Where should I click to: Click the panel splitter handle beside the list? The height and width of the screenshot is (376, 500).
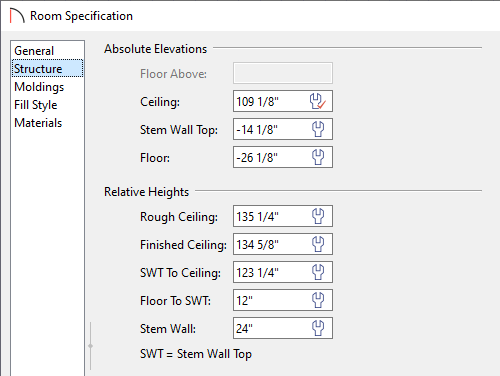tap(90, 346)
